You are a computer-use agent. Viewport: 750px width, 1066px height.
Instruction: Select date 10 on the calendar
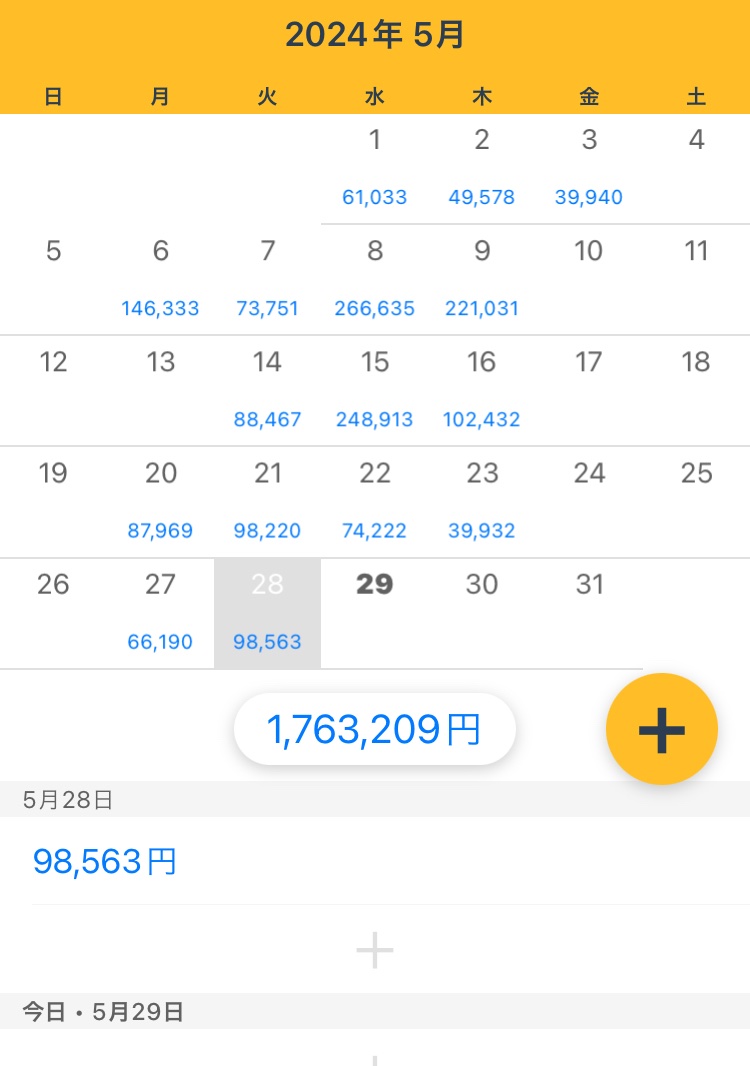point(589,279)
